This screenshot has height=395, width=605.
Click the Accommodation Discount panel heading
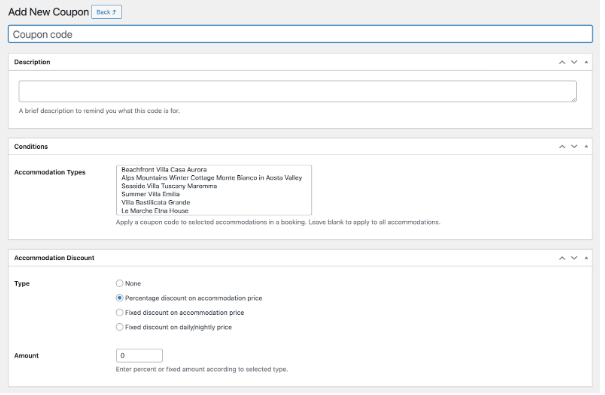[54, 258]
